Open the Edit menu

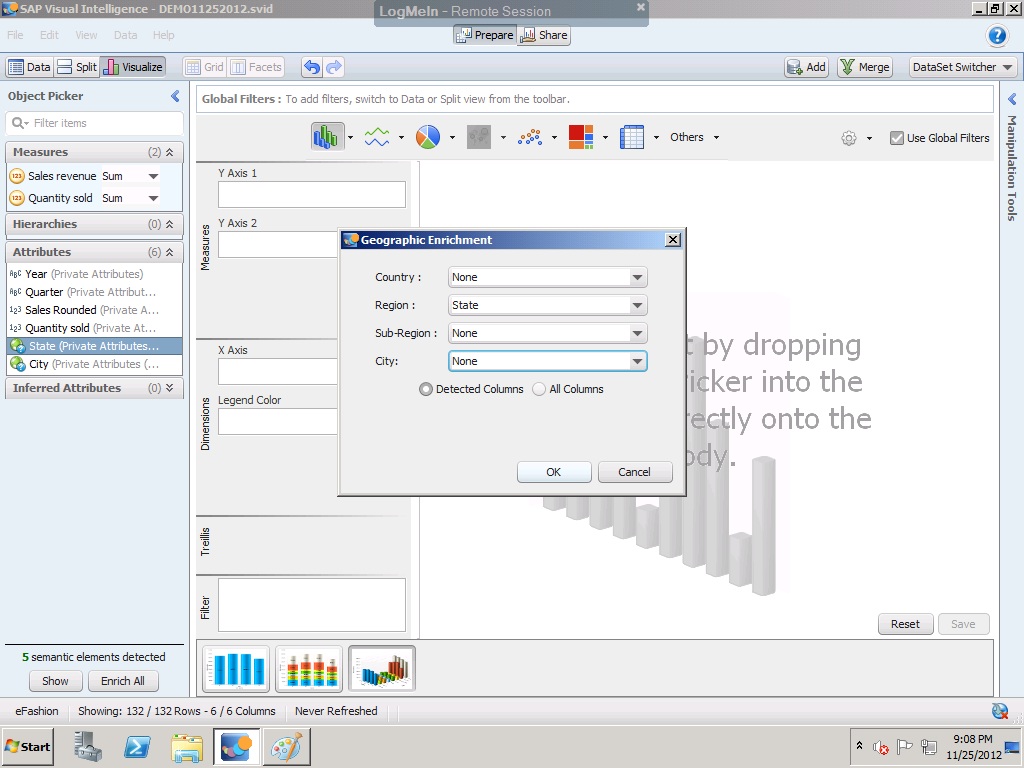tap(49, 35)
